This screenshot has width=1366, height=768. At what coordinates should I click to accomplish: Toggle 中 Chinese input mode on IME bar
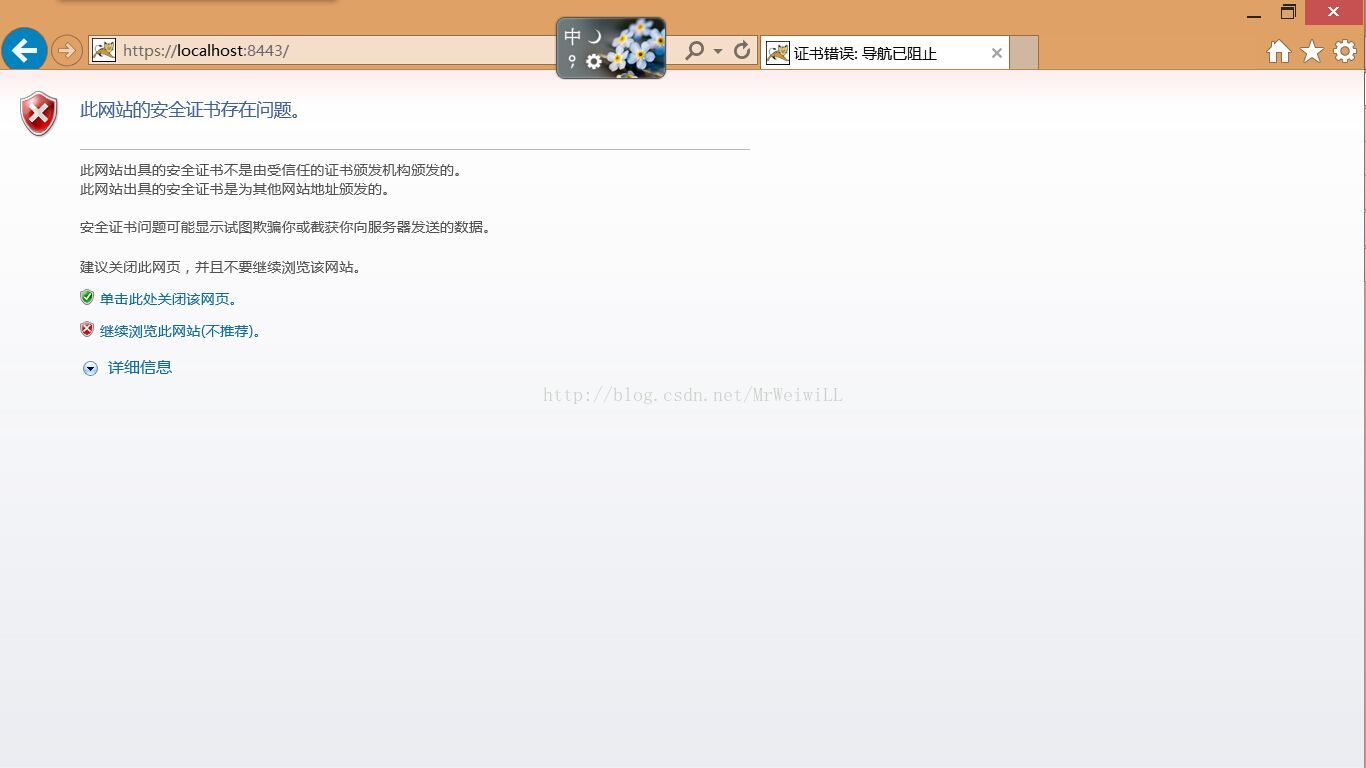tap(572, 37)
